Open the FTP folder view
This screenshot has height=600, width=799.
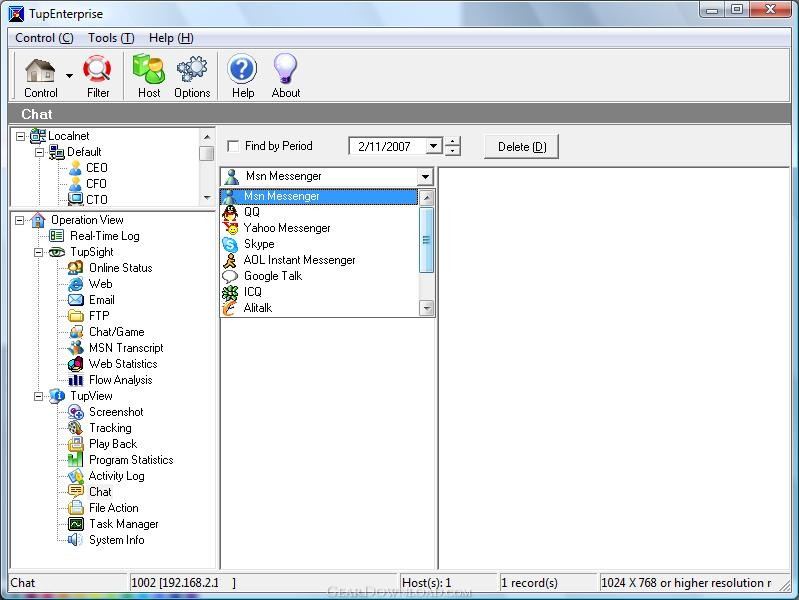(x=99, y=316)
